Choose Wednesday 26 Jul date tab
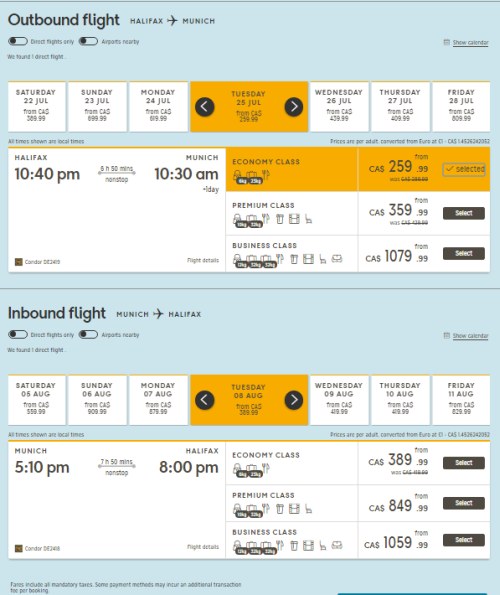 click(x=339, y=106)
